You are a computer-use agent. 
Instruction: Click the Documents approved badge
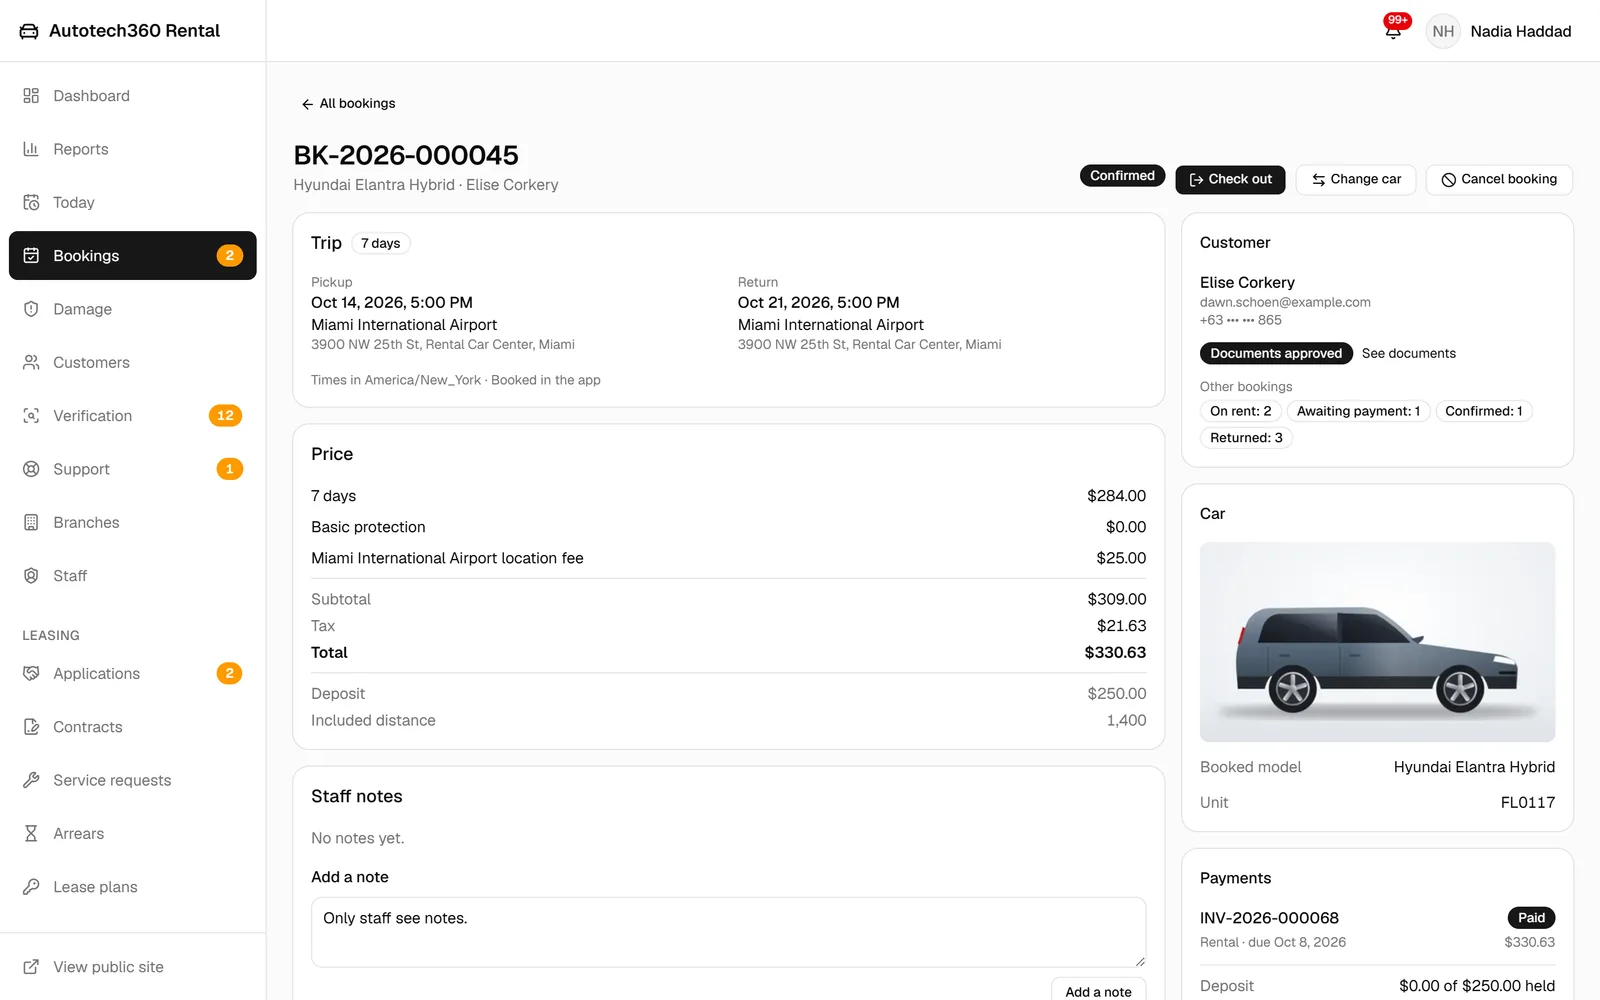(x=1276, y=354)
